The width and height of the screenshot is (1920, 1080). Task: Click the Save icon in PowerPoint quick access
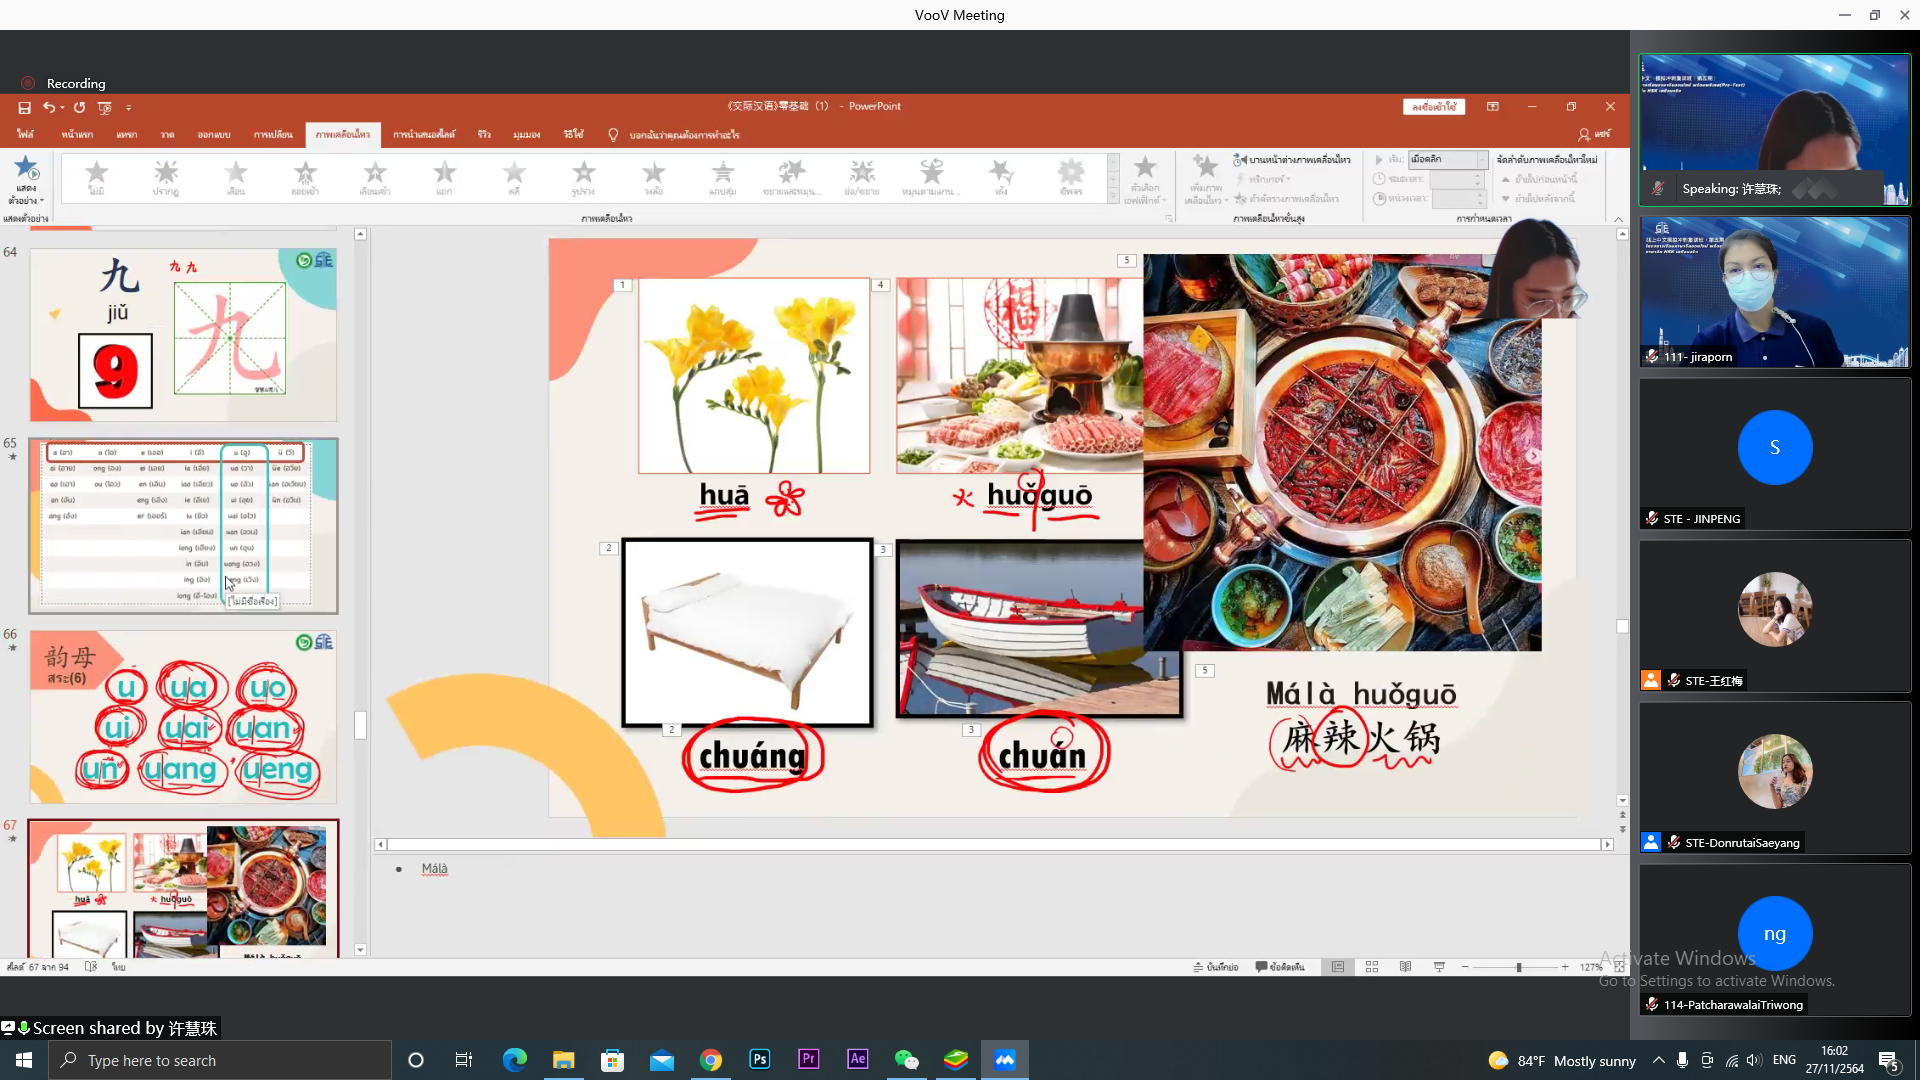click(24, 107)
